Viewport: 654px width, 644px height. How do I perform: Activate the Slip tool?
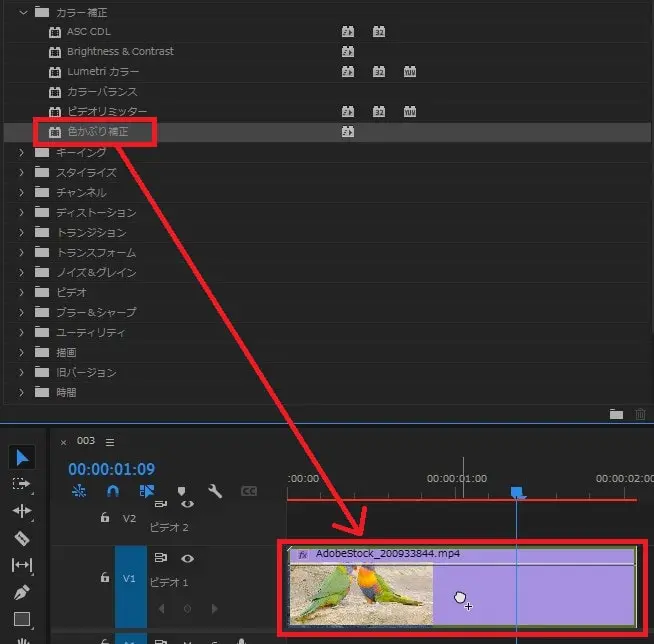[x=22, y=565]
